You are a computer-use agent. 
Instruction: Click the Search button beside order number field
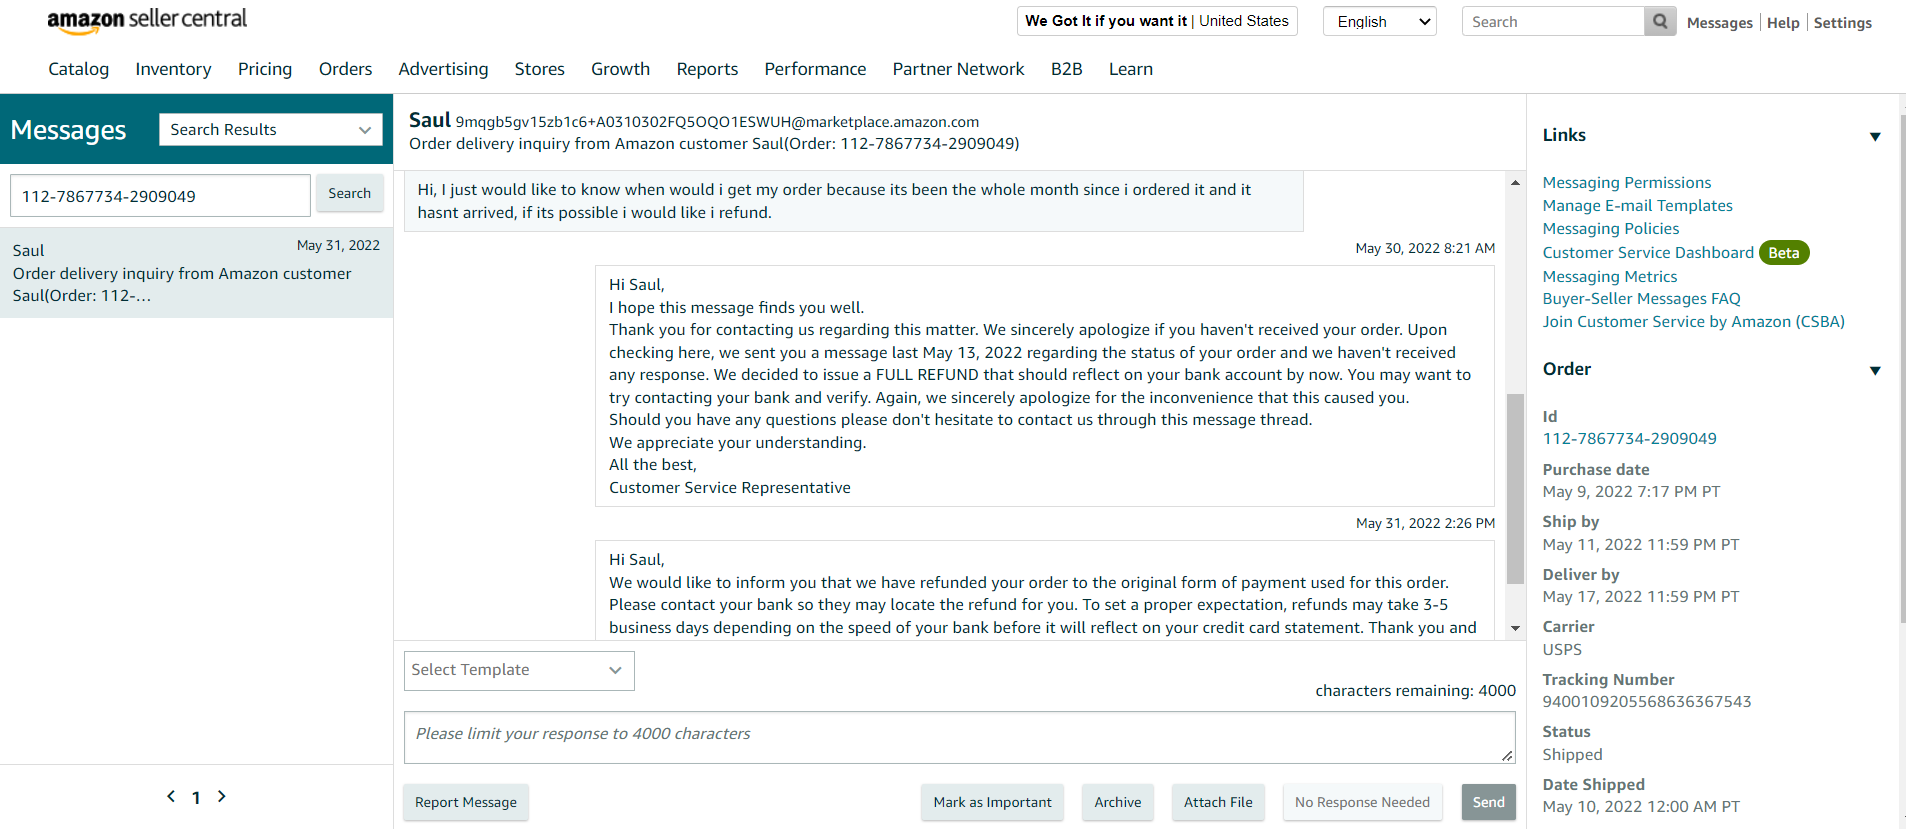pyautogui.click(x=350, y=193)
